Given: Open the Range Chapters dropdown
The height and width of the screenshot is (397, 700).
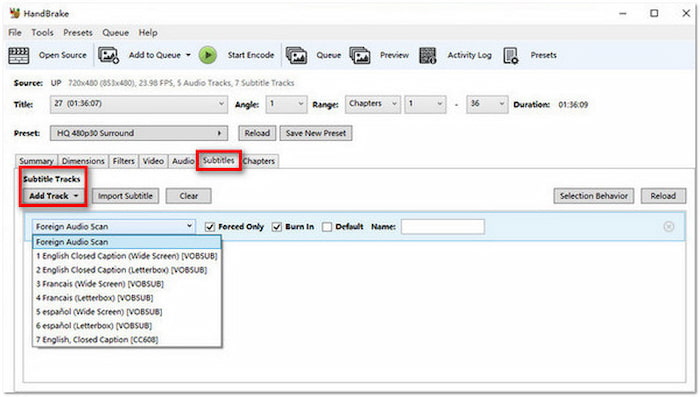Looking at the screenshot, I should pos(372,104).
